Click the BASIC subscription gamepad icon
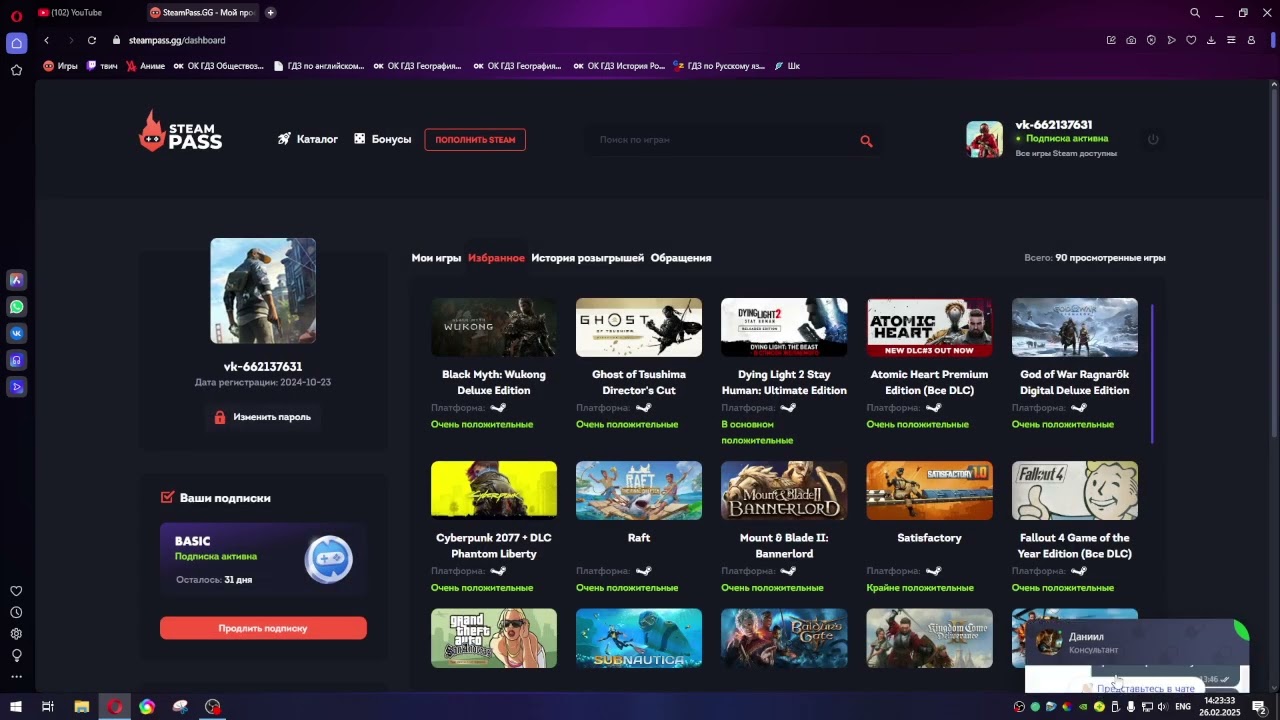 point(328,560)
